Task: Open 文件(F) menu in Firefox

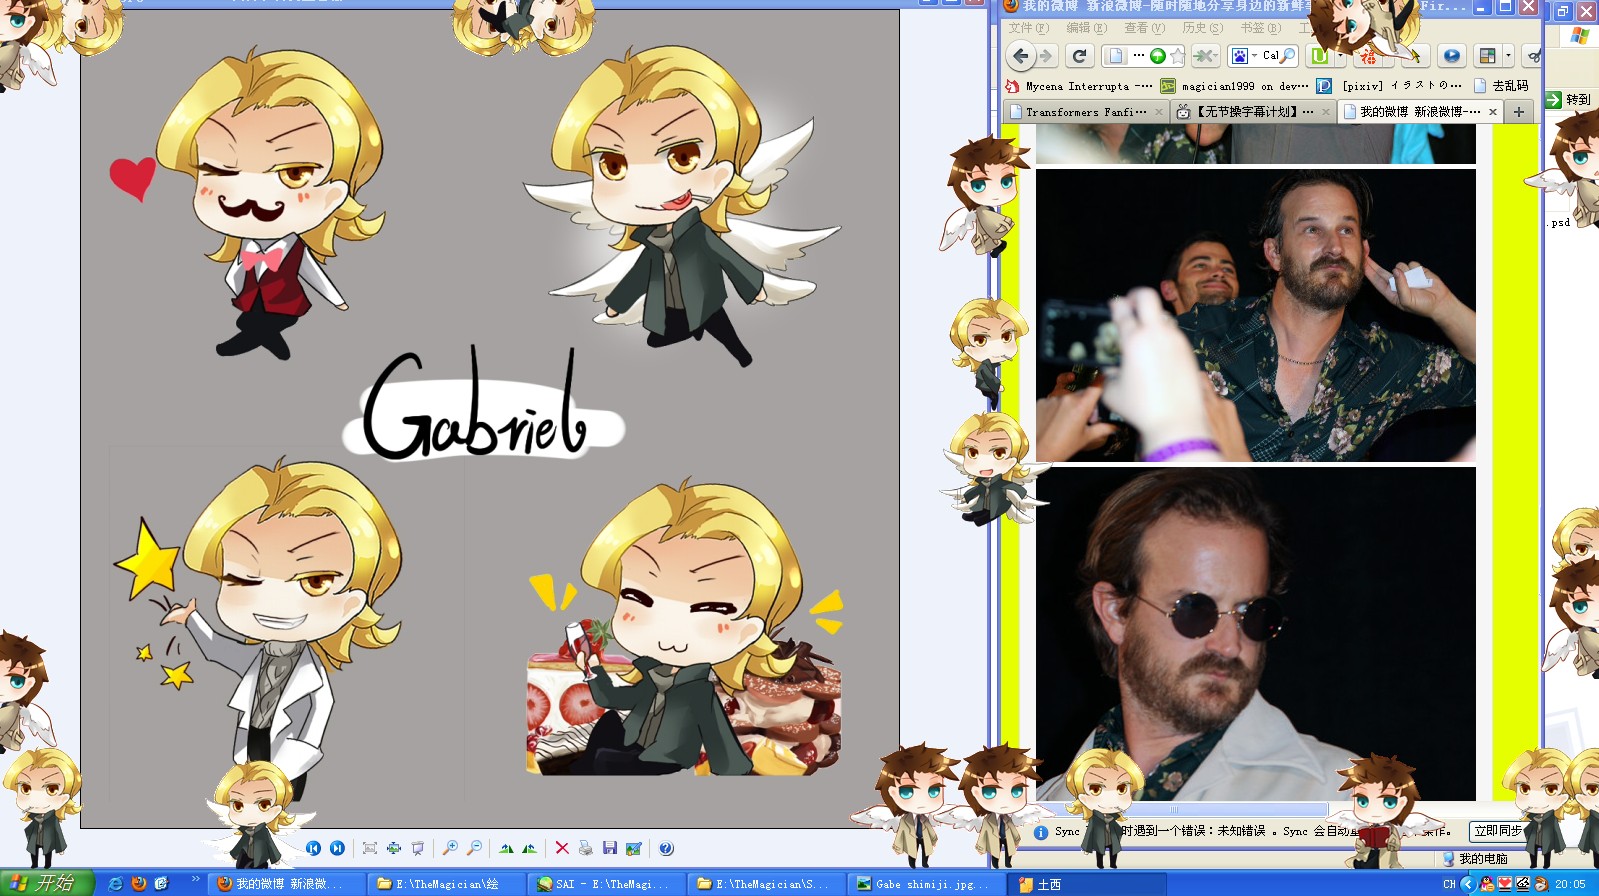Action: tap(1028, 28)
